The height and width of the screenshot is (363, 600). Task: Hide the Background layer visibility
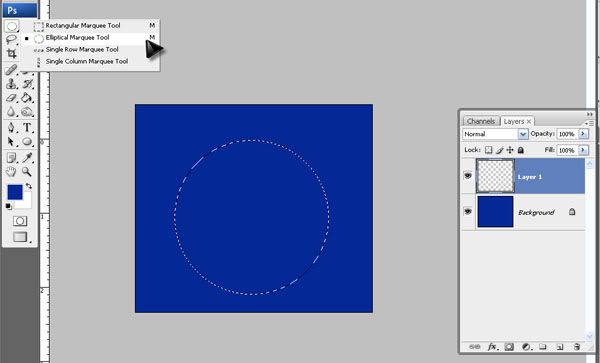pos(468,211)
